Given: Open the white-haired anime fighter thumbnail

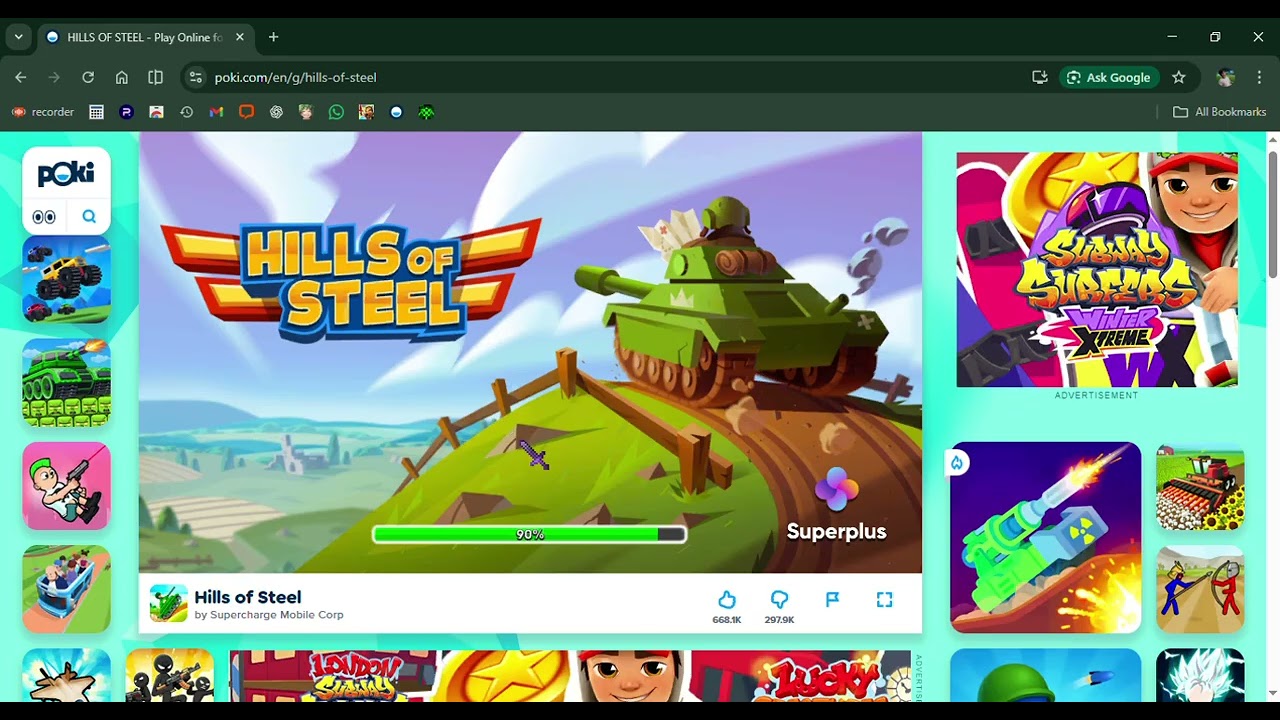Looking at the screenshot, I should 1200,675.
